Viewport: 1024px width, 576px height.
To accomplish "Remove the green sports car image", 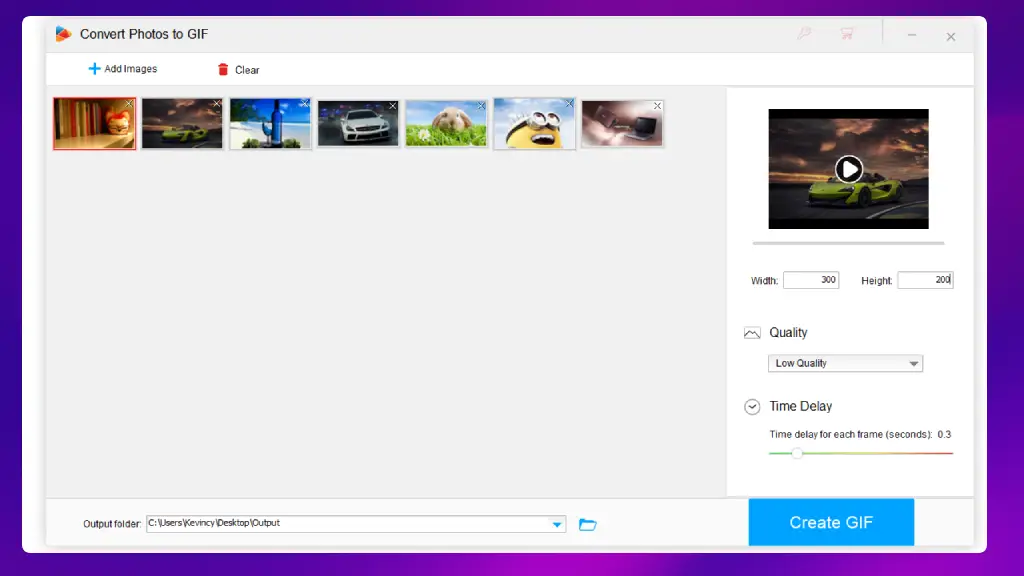I will click(x=217, y=104).
